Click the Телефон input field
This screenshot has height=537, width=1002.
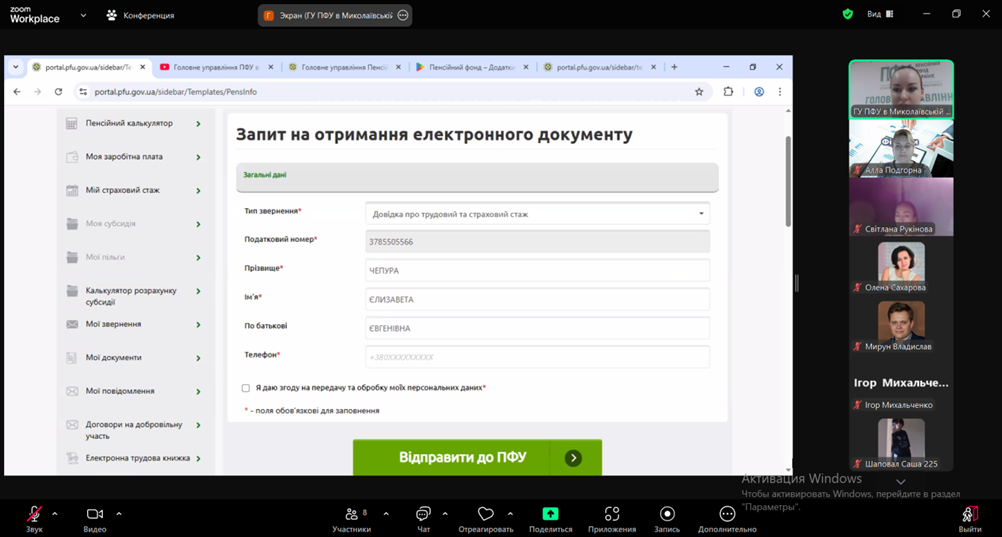coord(537,357)
